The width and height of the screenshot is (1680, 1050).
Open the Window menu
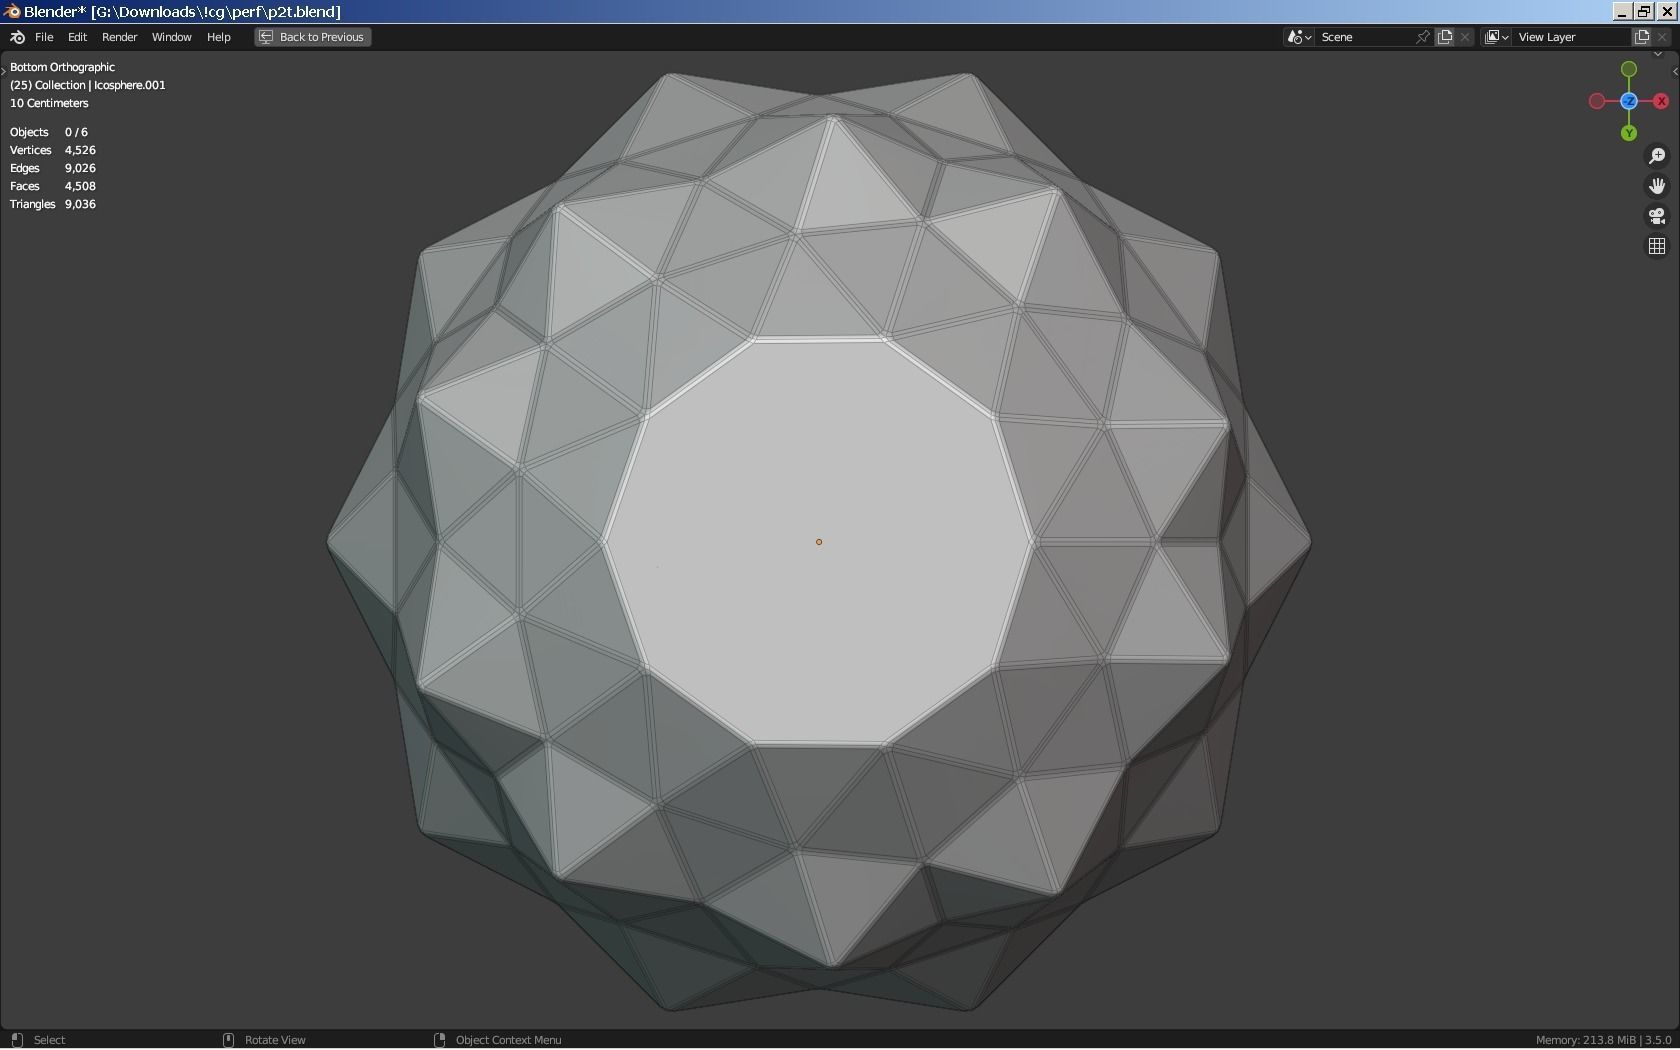tap(171, 37)
